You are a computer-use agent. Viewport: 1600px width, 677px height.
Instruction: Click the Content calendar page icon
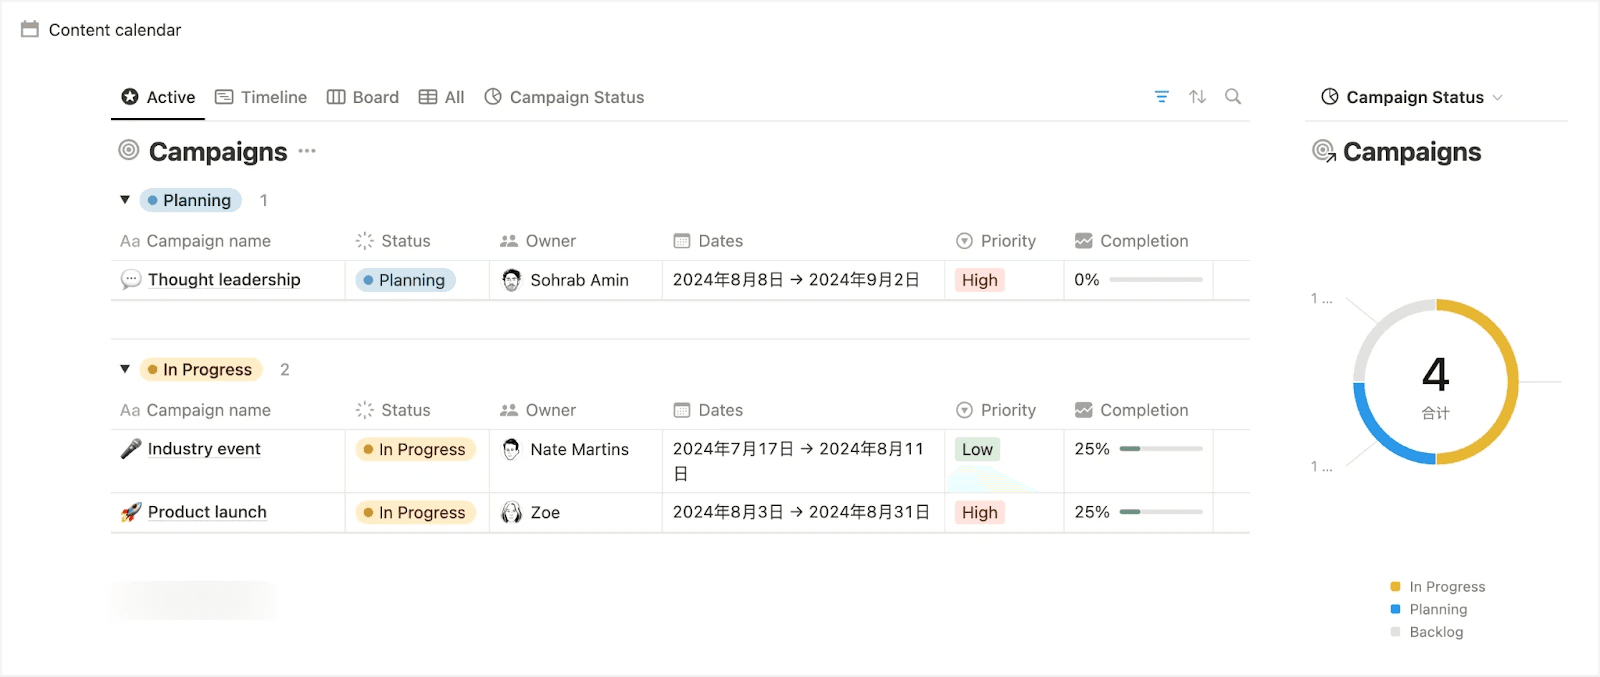click(30, 29)
